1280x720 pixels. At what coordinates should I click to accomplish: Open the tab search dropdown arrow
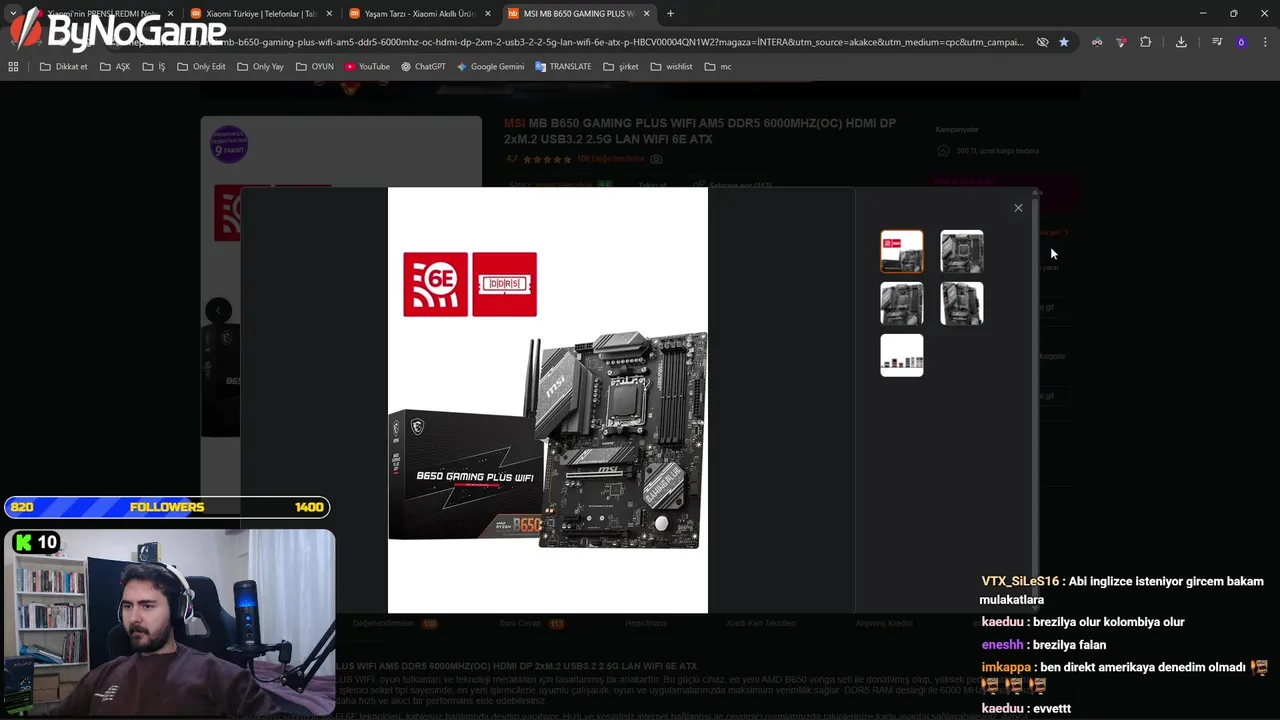pos(13,14)
